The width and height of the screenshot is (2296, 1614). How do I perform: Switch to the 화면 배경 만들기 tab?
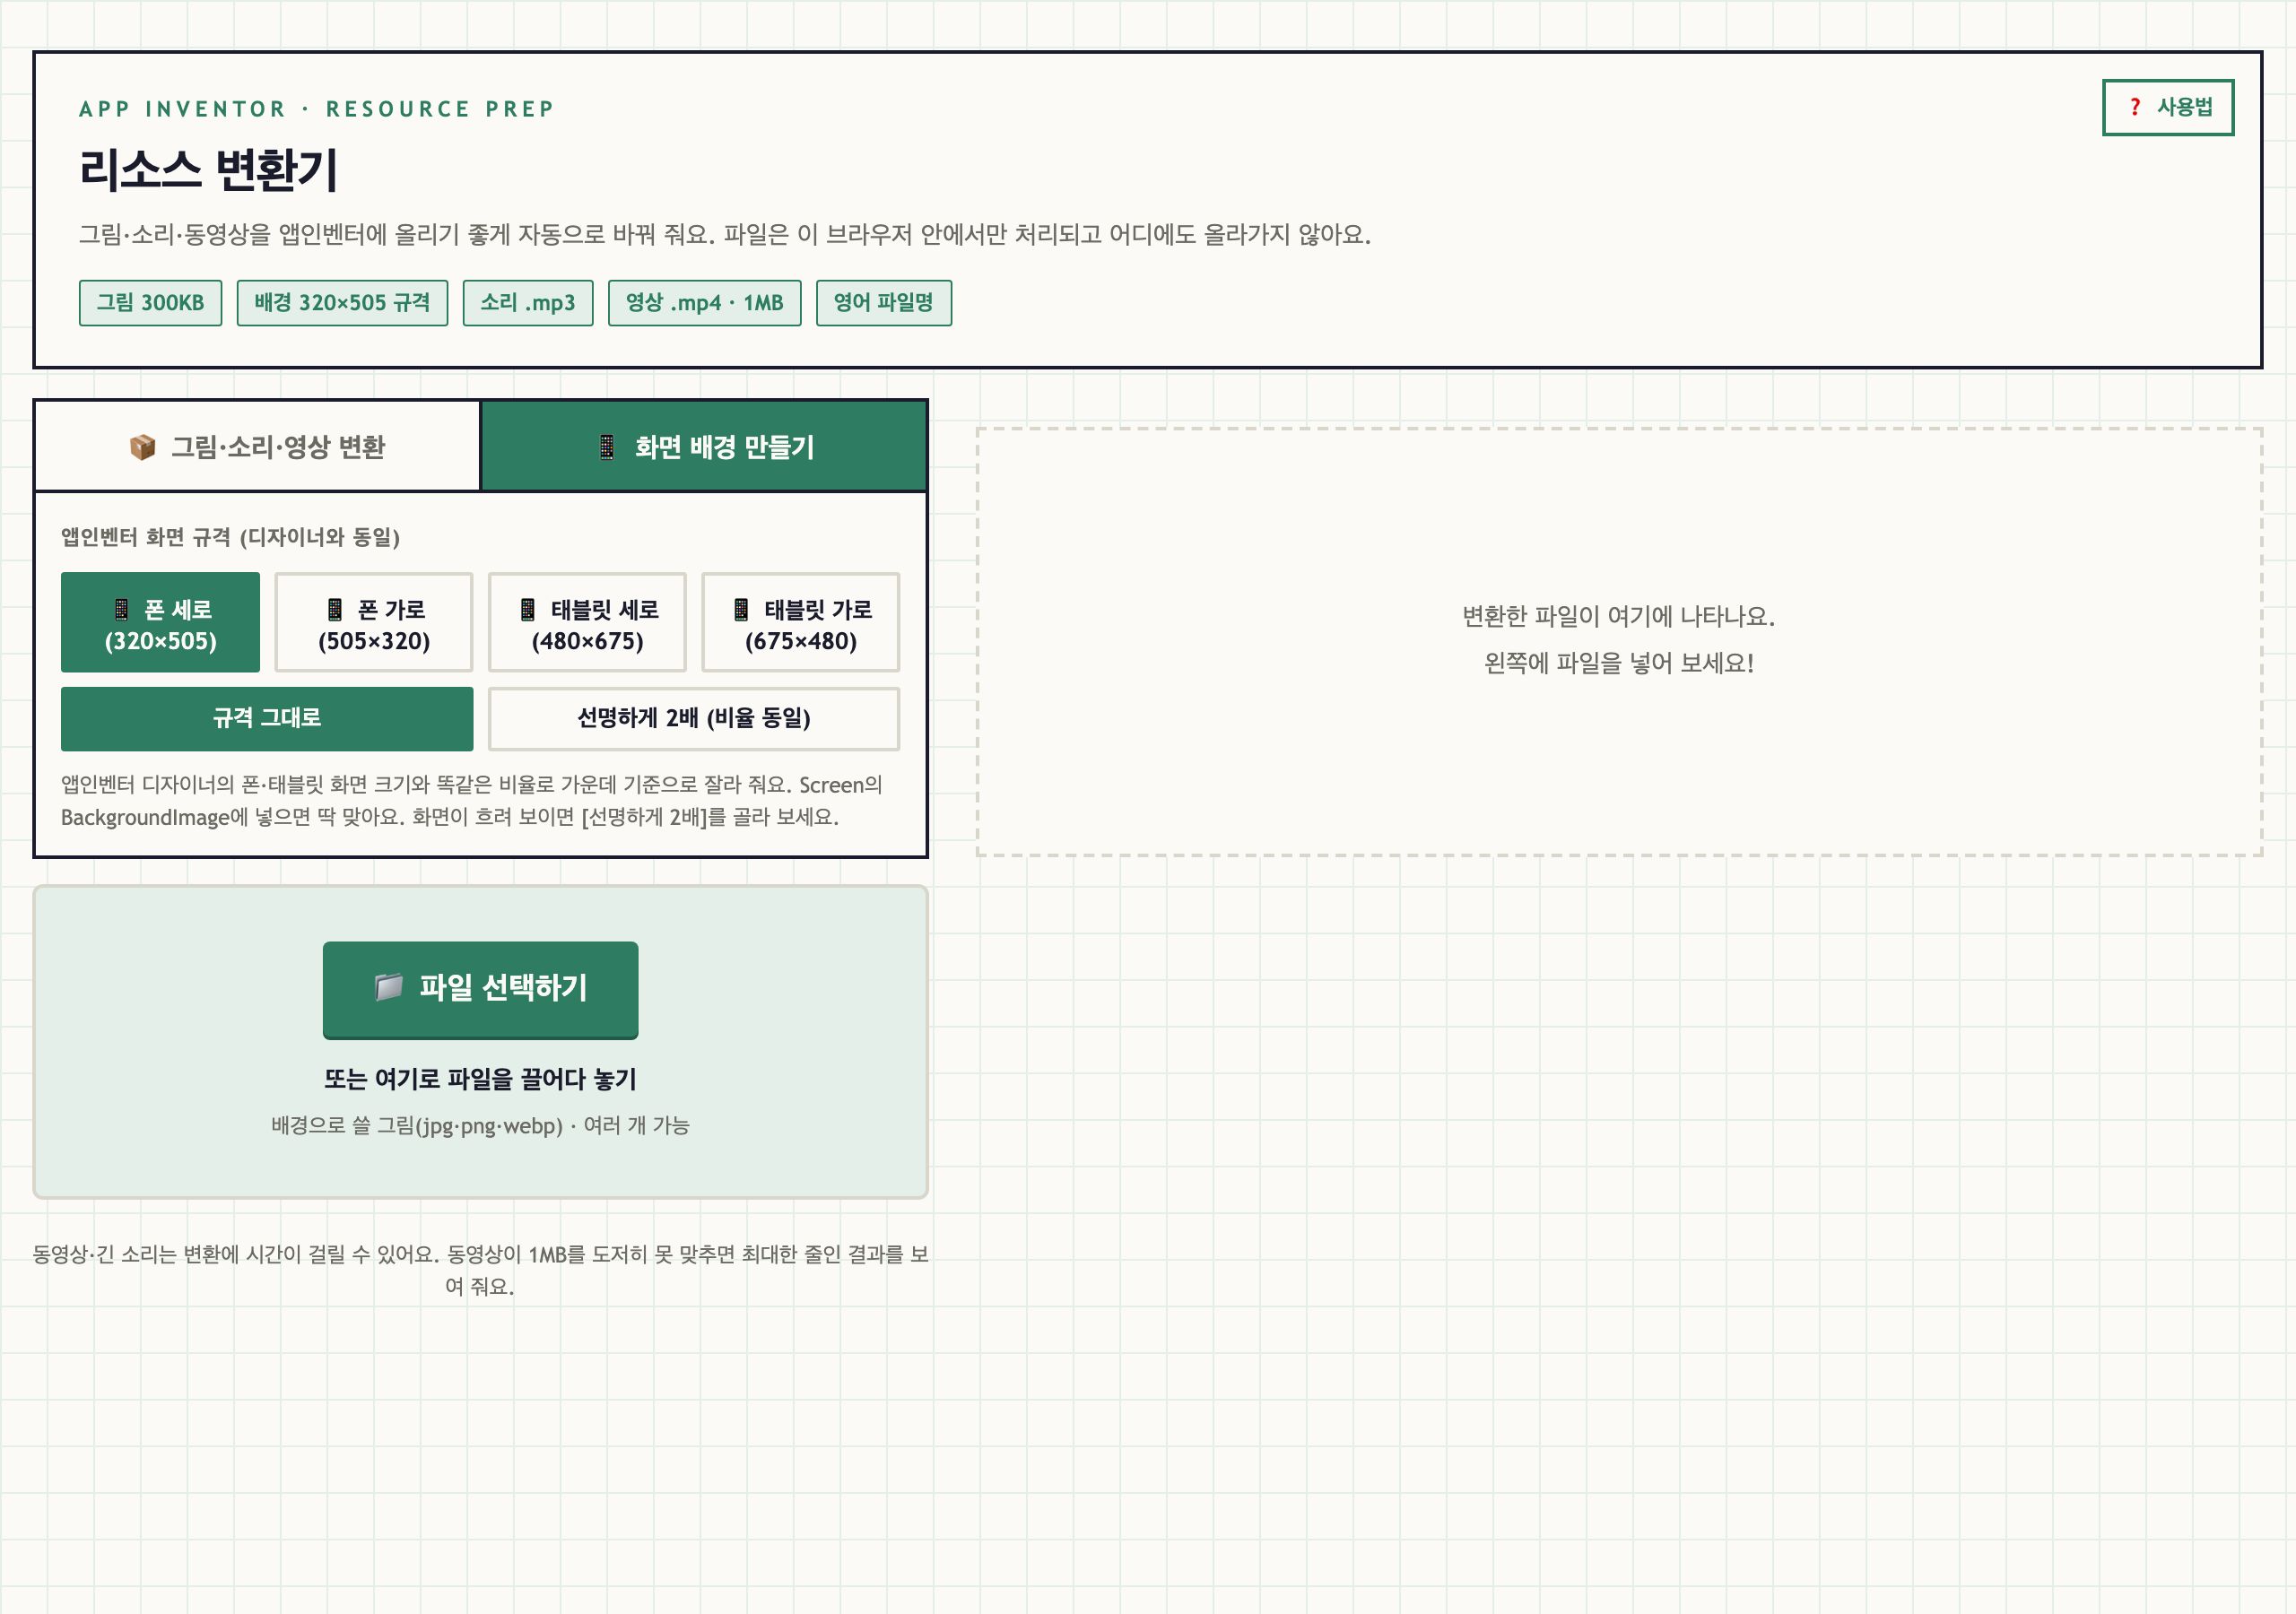[704, 447]
